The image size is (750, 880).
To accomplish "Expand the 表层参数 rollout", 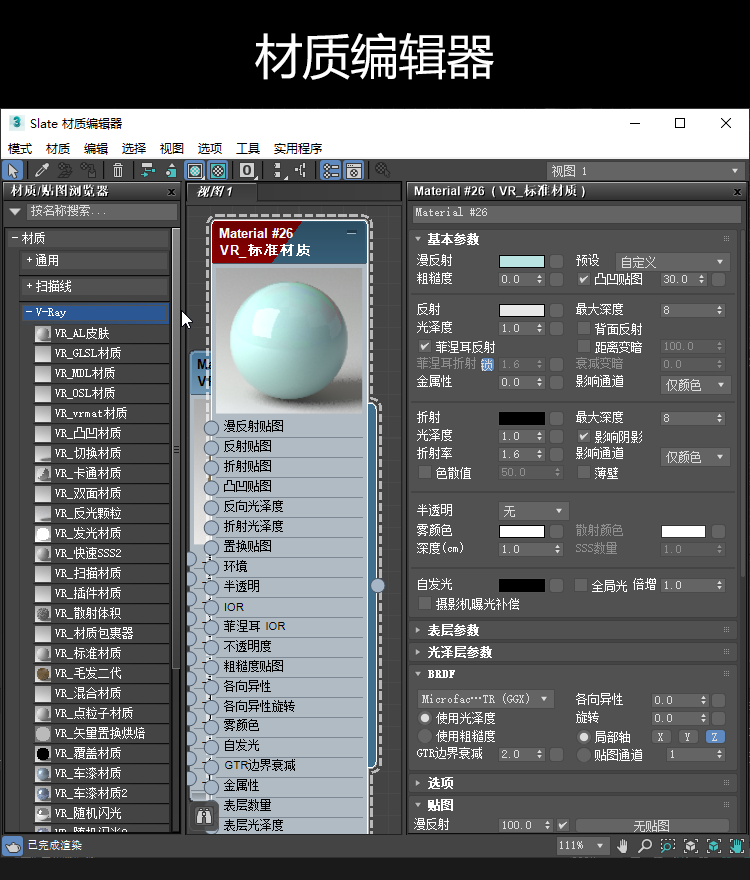I will (575, 630).
